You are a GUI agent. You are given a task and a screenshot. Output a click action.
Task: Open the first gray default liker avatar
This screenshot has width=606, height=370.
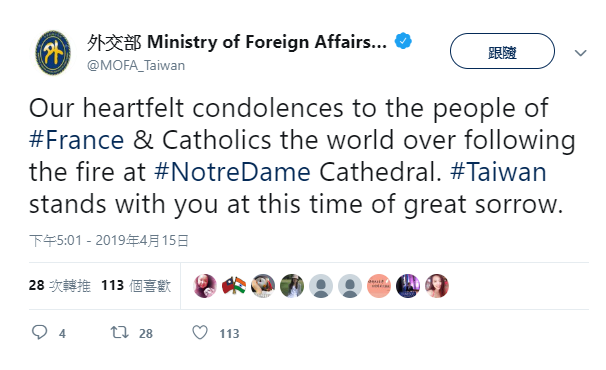click(x=321, y=286)
